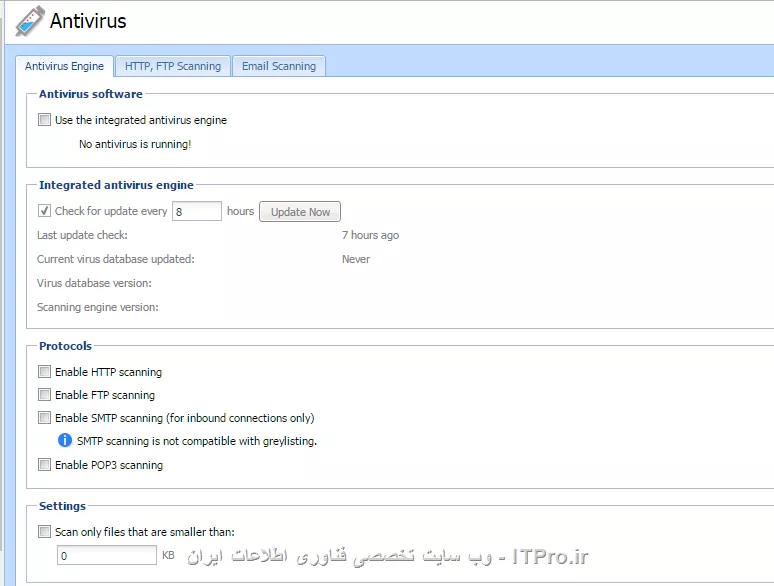The width and height of the screenshot is (774, 586).
Task: Click the 'Last update check:' label
Action: tap(82, 235)
